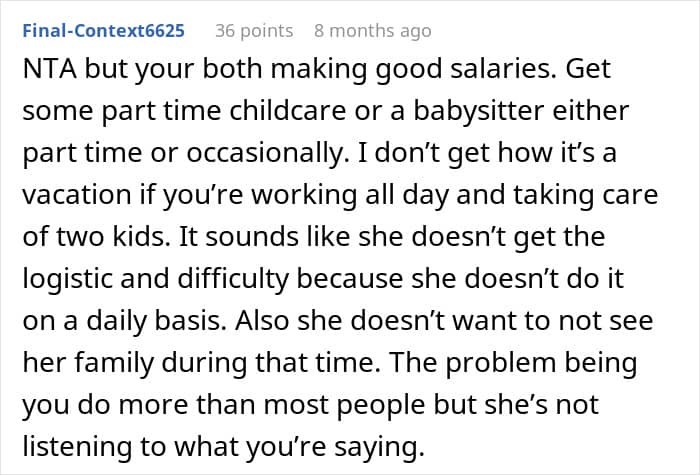
Task: Click the word "childcare" in the comment
Action: pyautogui.click(x=288, y=111)
